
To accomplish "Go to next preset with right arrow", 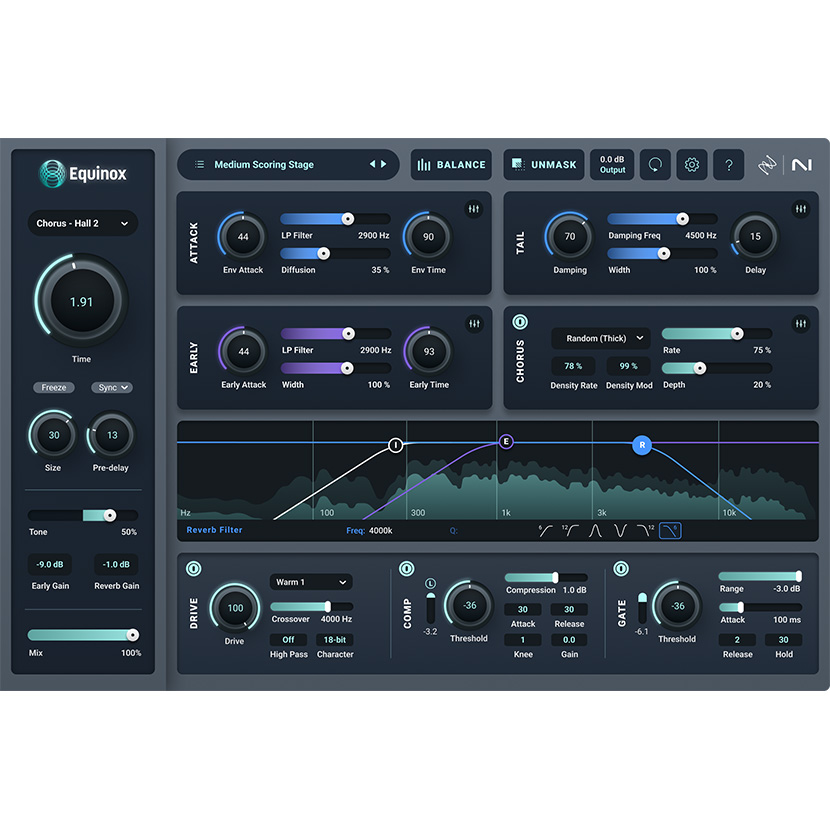I will [x=384, y=165].
